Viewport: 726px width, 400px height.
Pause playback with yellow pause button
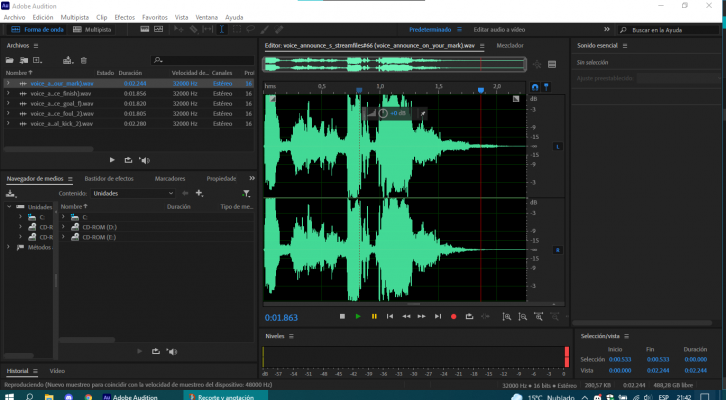pos(374,317)
